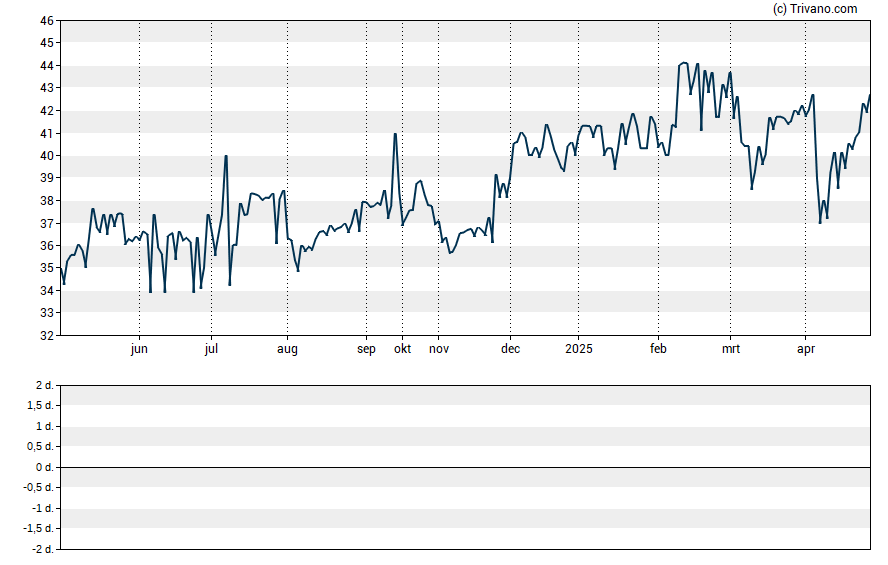The image size is (888, 565).
Task: Click the 'mrt' axis label
Action: pos(731,349)
